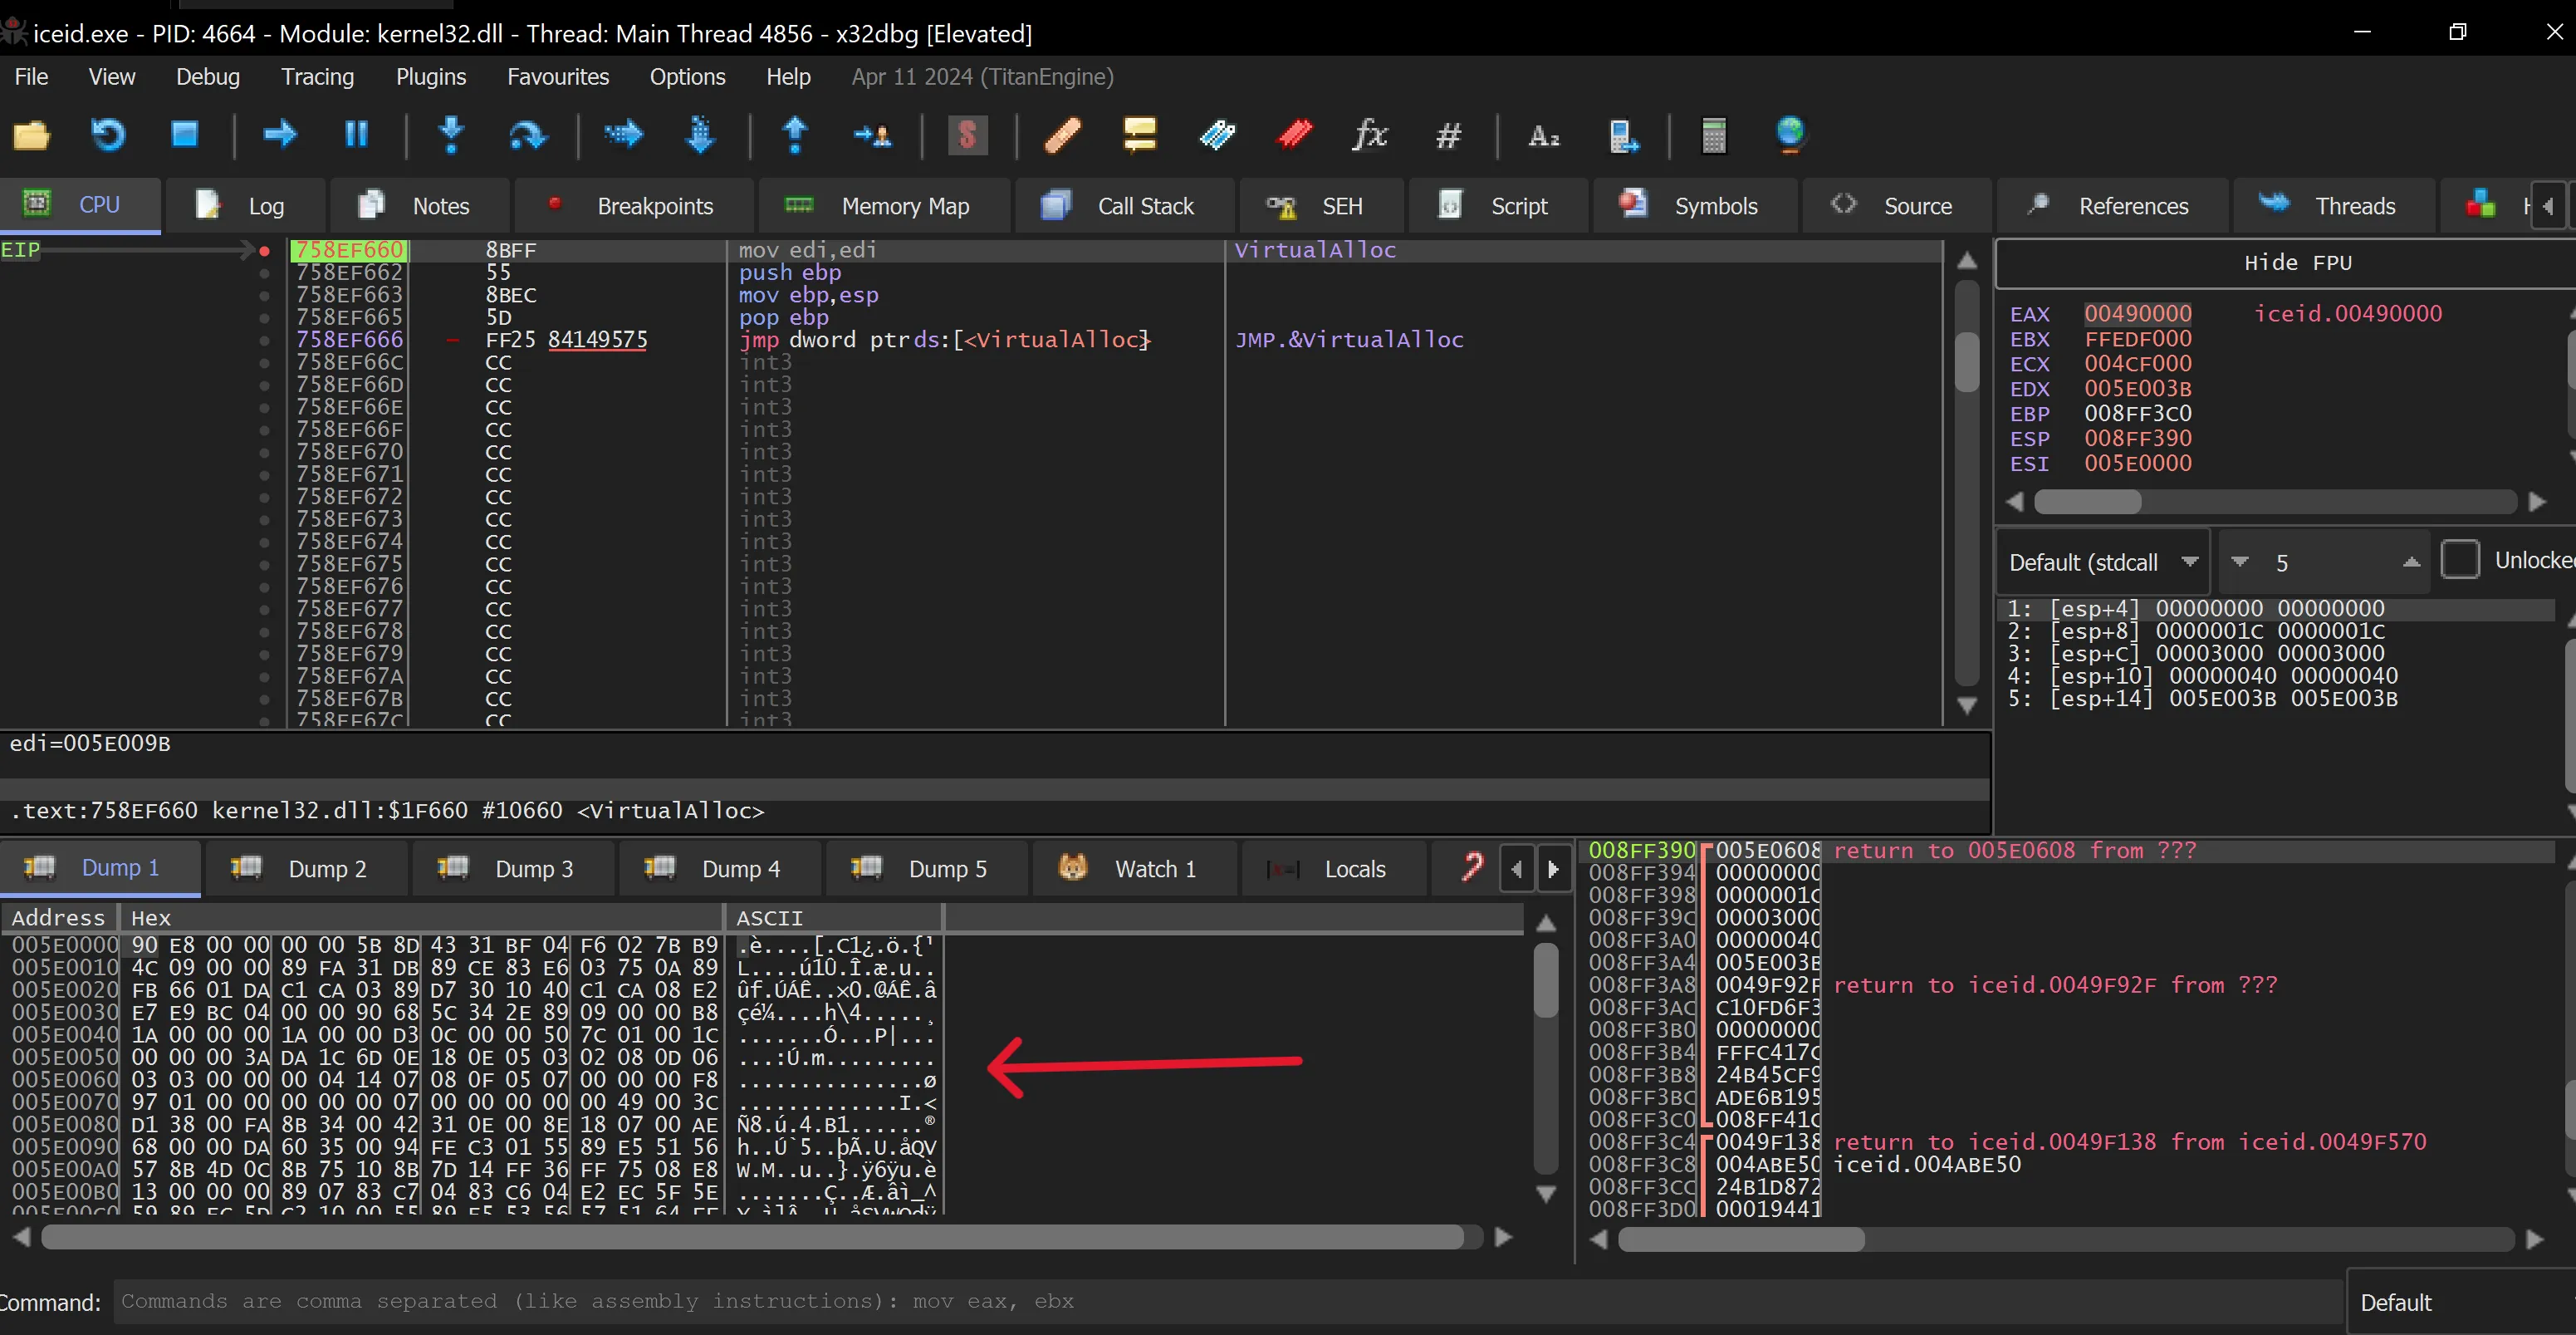Focus the Command input field
Screen dimensions: 2576x1335
(1228, 1301)
